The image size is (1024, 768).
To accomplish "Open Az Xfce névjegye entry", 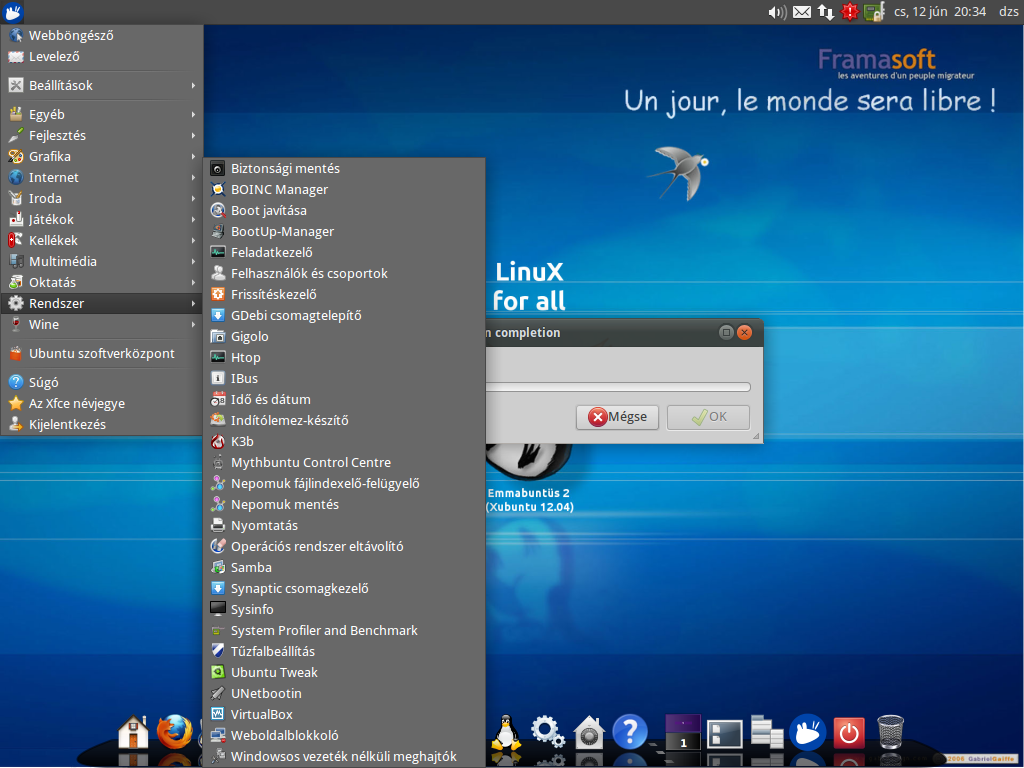I will (x=102, y=403).
